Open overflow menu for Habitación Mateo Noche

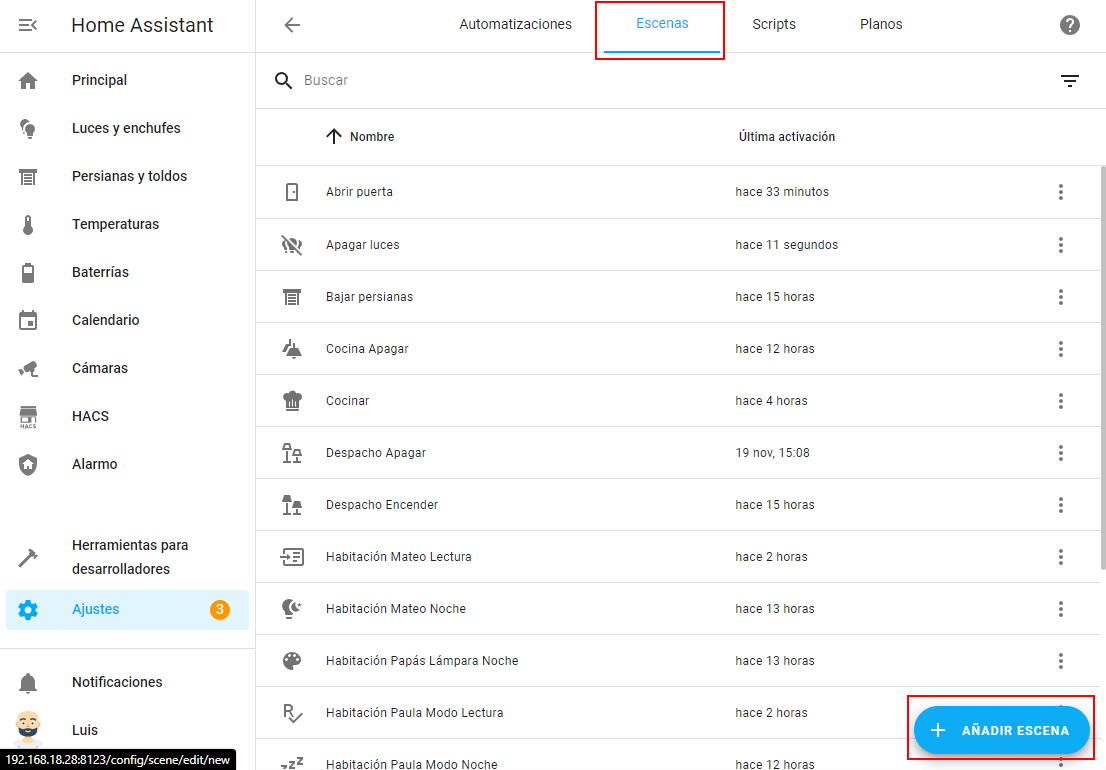1060,609
